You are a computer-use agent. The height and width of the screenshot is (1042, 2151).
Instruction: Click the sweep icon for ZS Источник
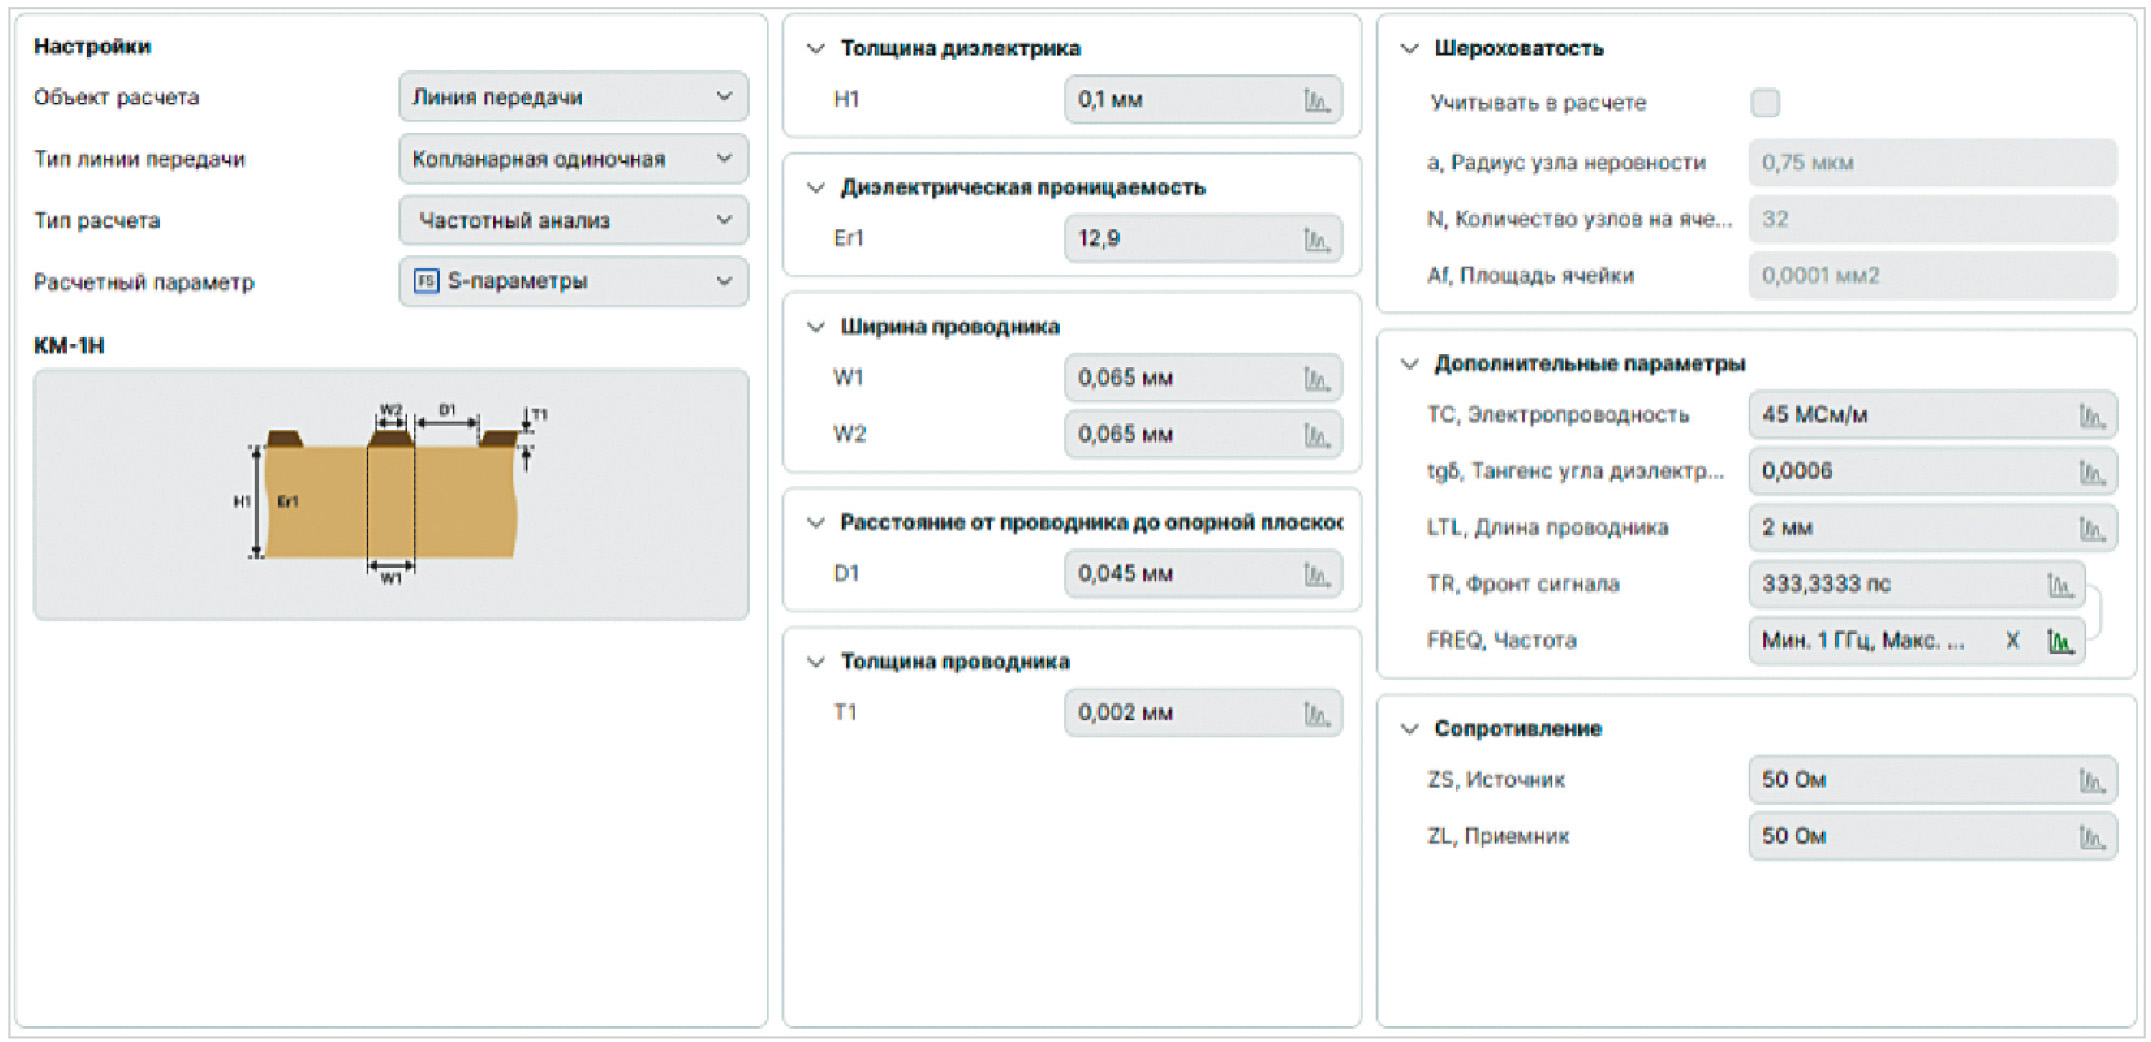2092,780
